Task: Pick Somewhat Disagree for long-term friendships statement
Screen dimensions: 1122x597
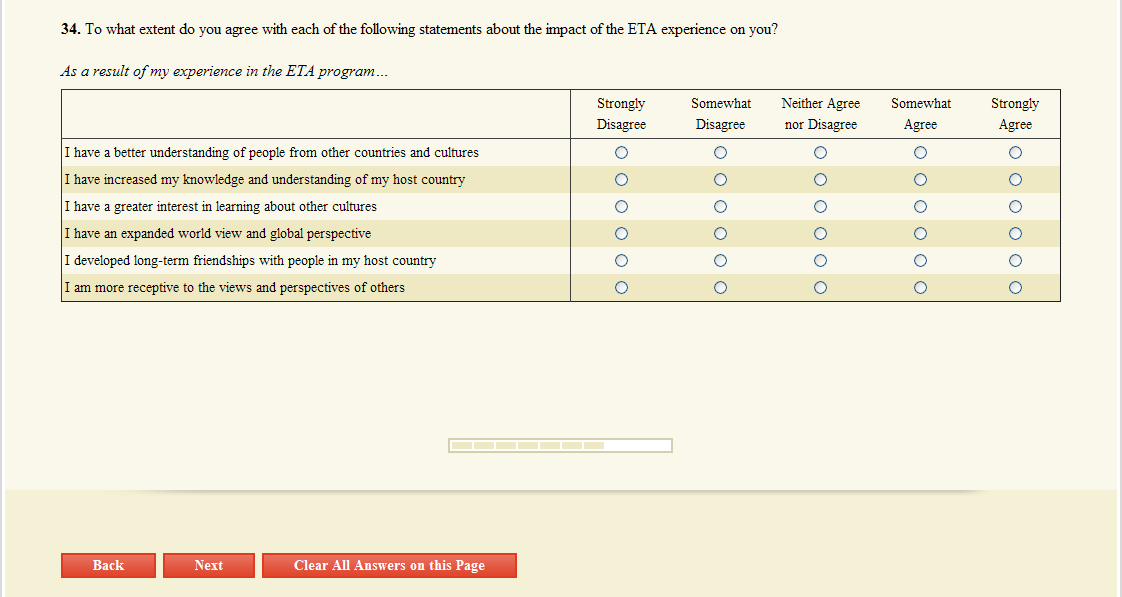Action: pos(720,261)
